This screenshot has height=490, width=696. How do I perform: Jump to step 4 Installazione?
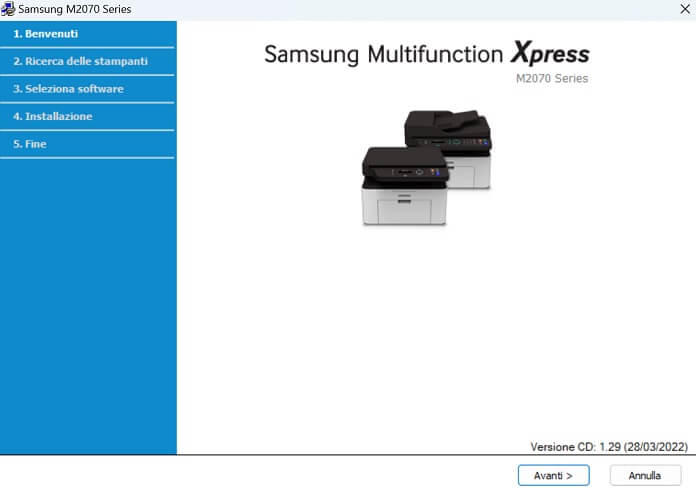point(52,116)
